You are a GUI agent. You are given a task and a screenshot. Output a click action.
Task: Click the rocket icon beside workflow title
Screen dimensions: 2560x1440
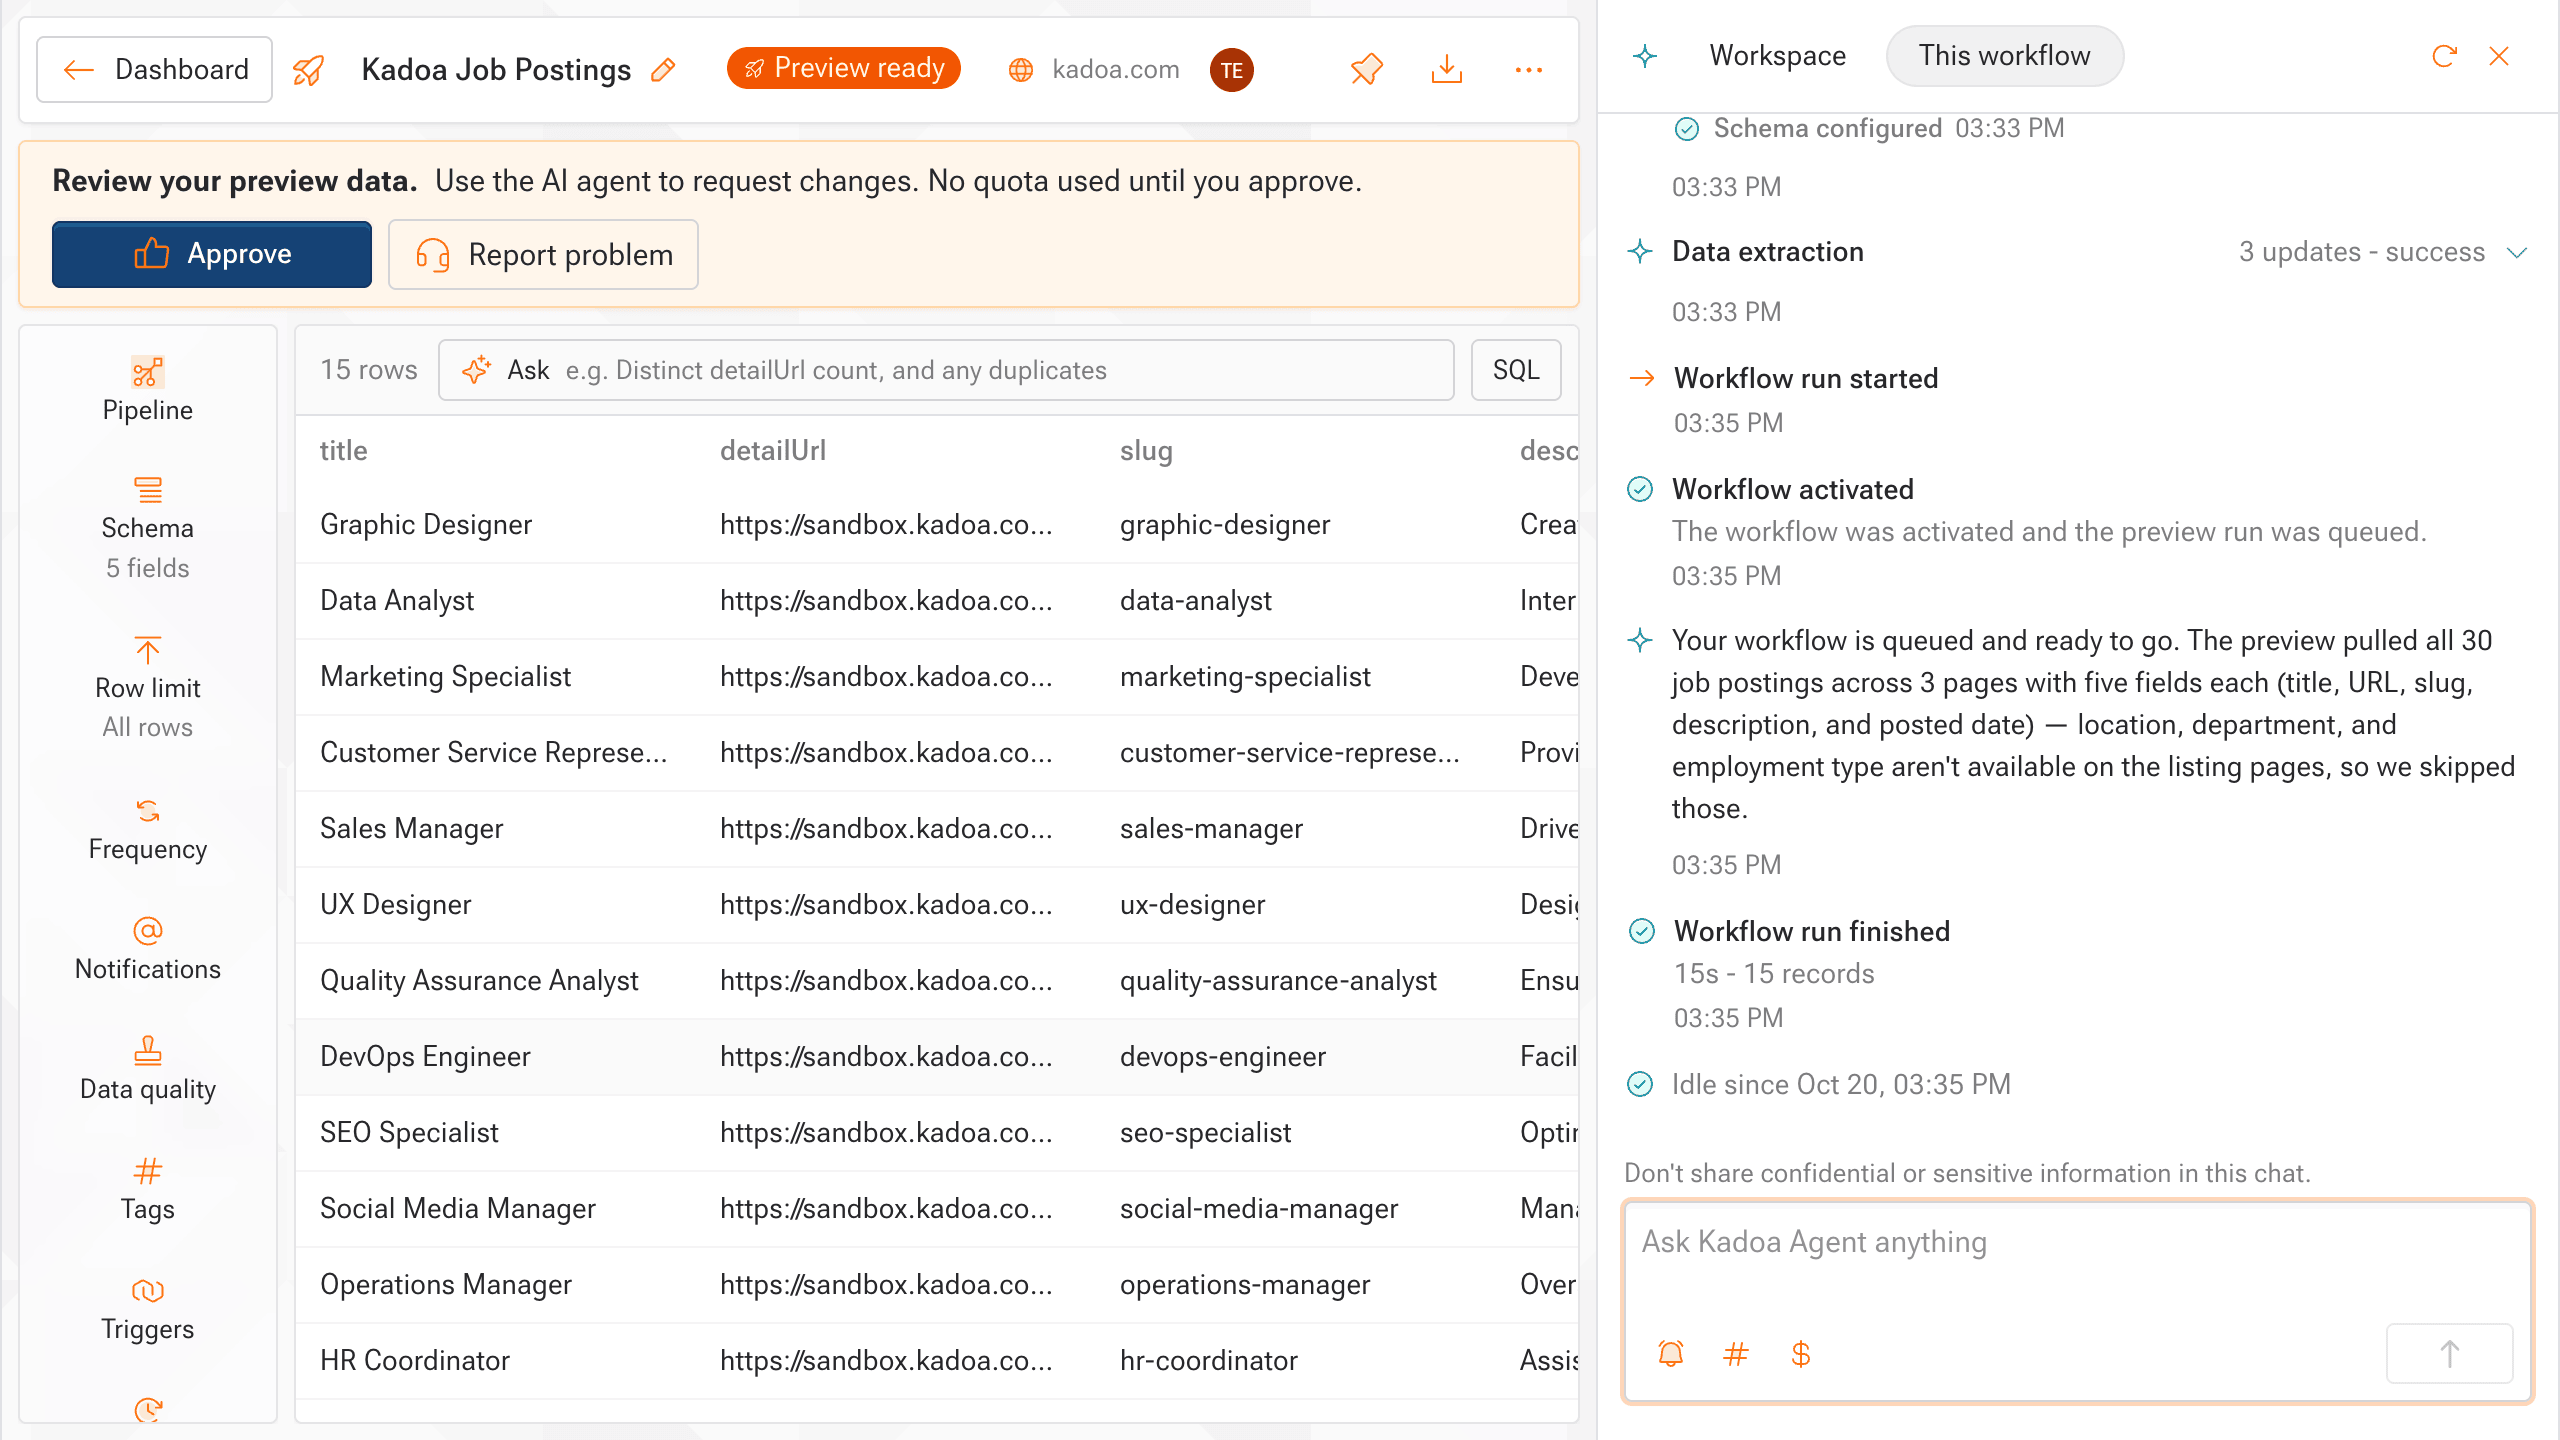[x=308, y=70]
